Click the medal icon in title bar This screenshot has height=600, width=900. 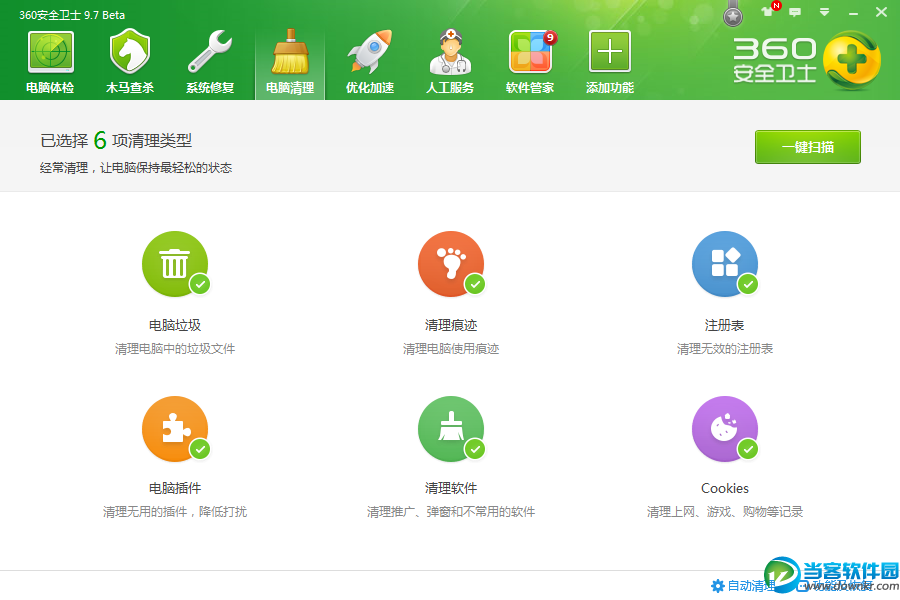(733, 14)
